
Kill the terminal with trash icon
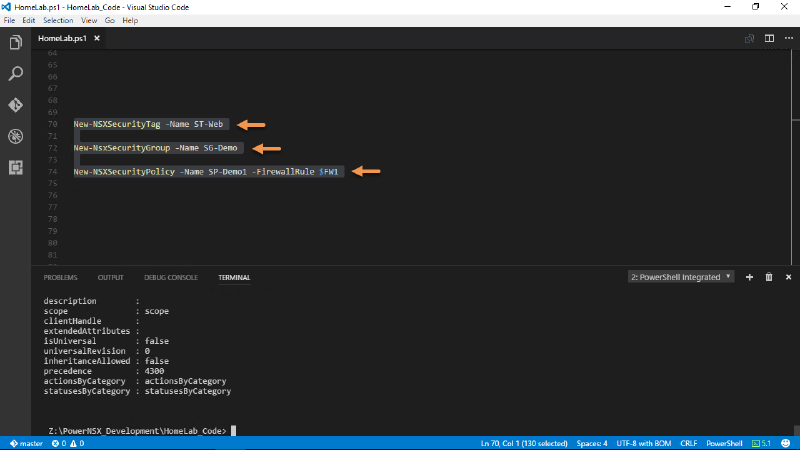pyautogui.click(x=769, y=277)
